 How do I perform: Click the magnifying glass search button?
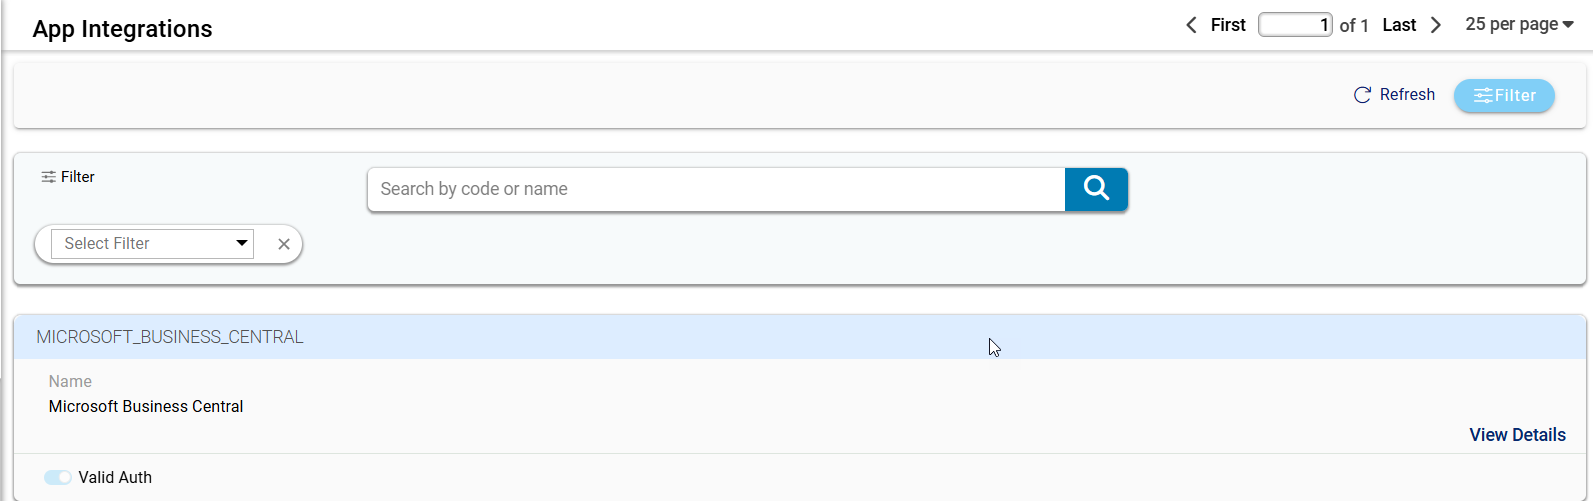point(1096,189)
